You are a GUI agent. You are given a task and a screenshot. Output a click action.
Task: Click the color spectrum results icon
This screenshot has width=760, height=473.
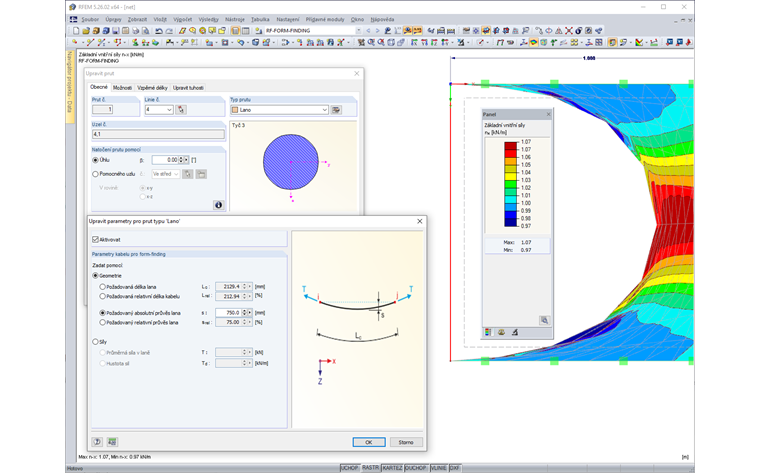tap(639, 42)
